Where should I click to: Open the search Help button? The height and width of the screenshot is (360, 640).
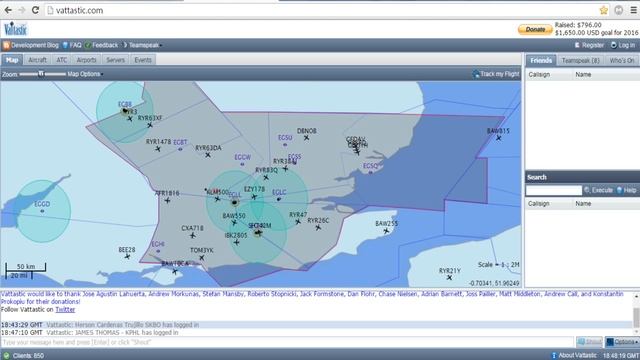click(627, 191)
